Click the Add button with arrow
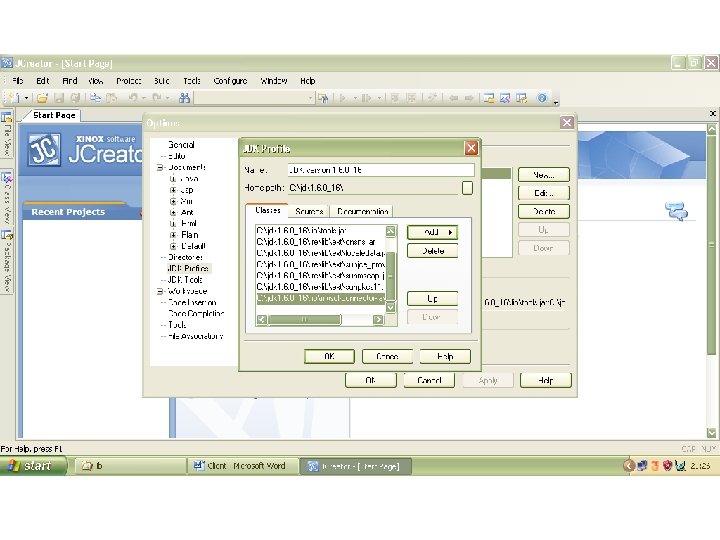Screen dimensions: 720x540 (x=432, y=232)
